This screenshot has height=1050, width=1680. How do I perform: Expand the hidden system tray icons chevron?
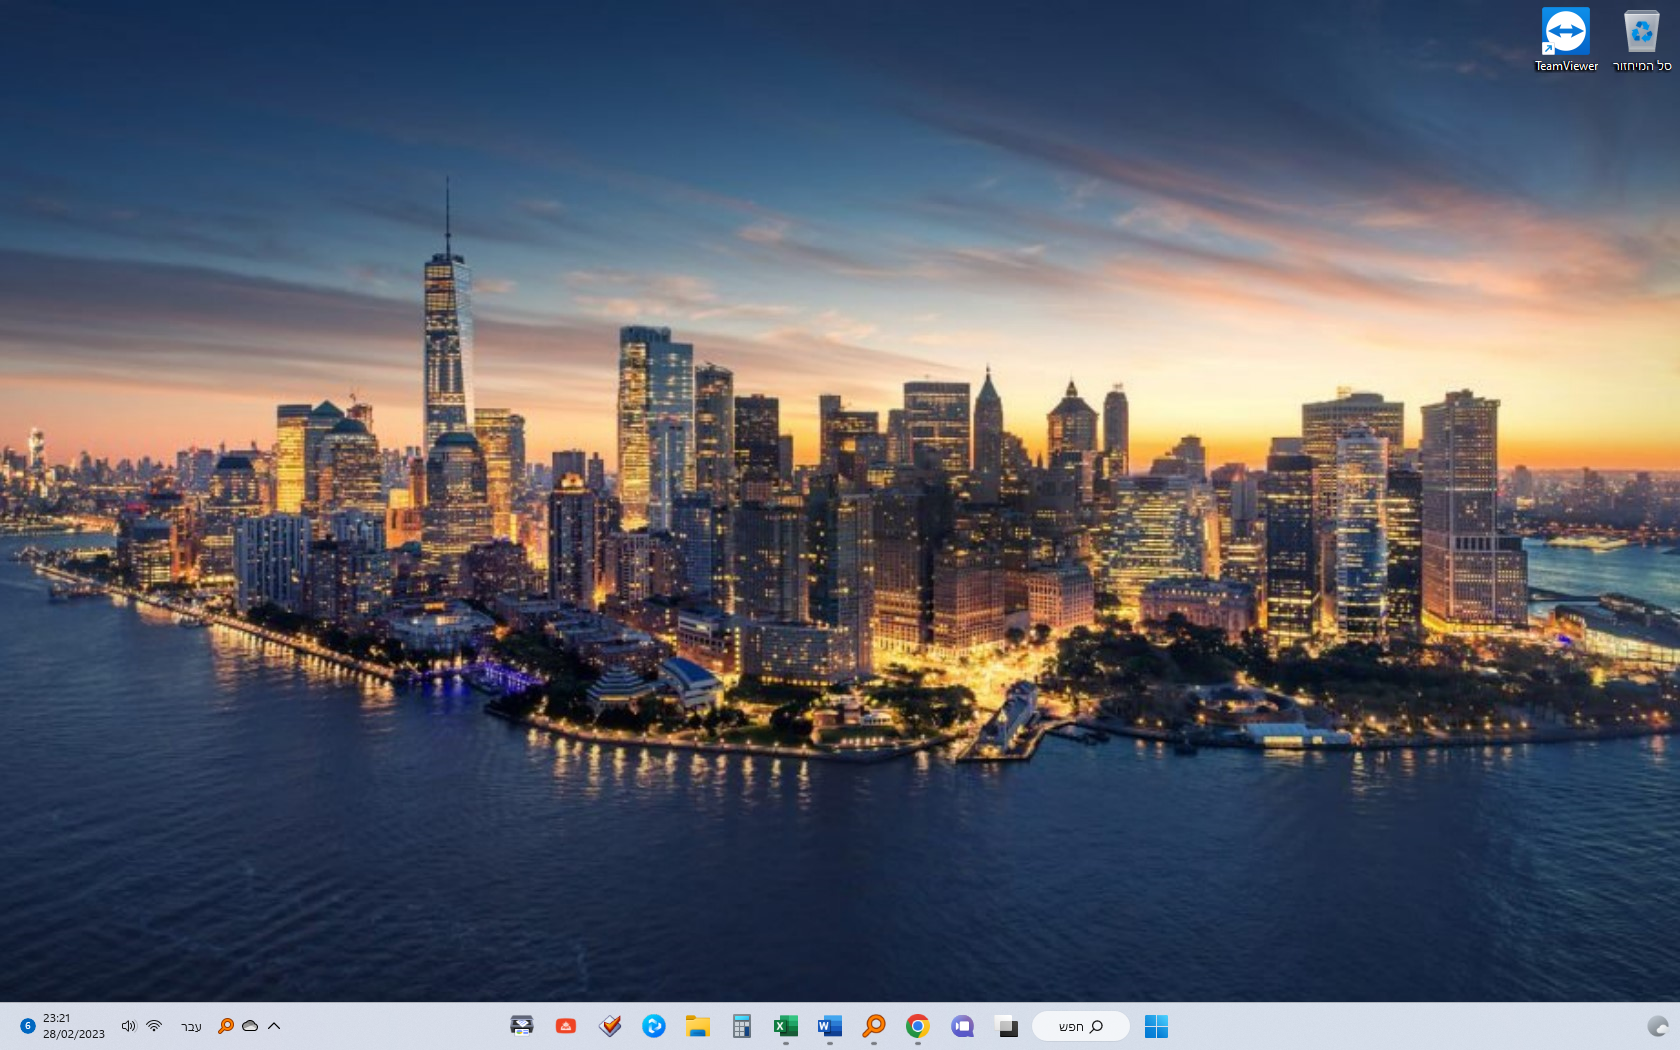click(274, 1026)
